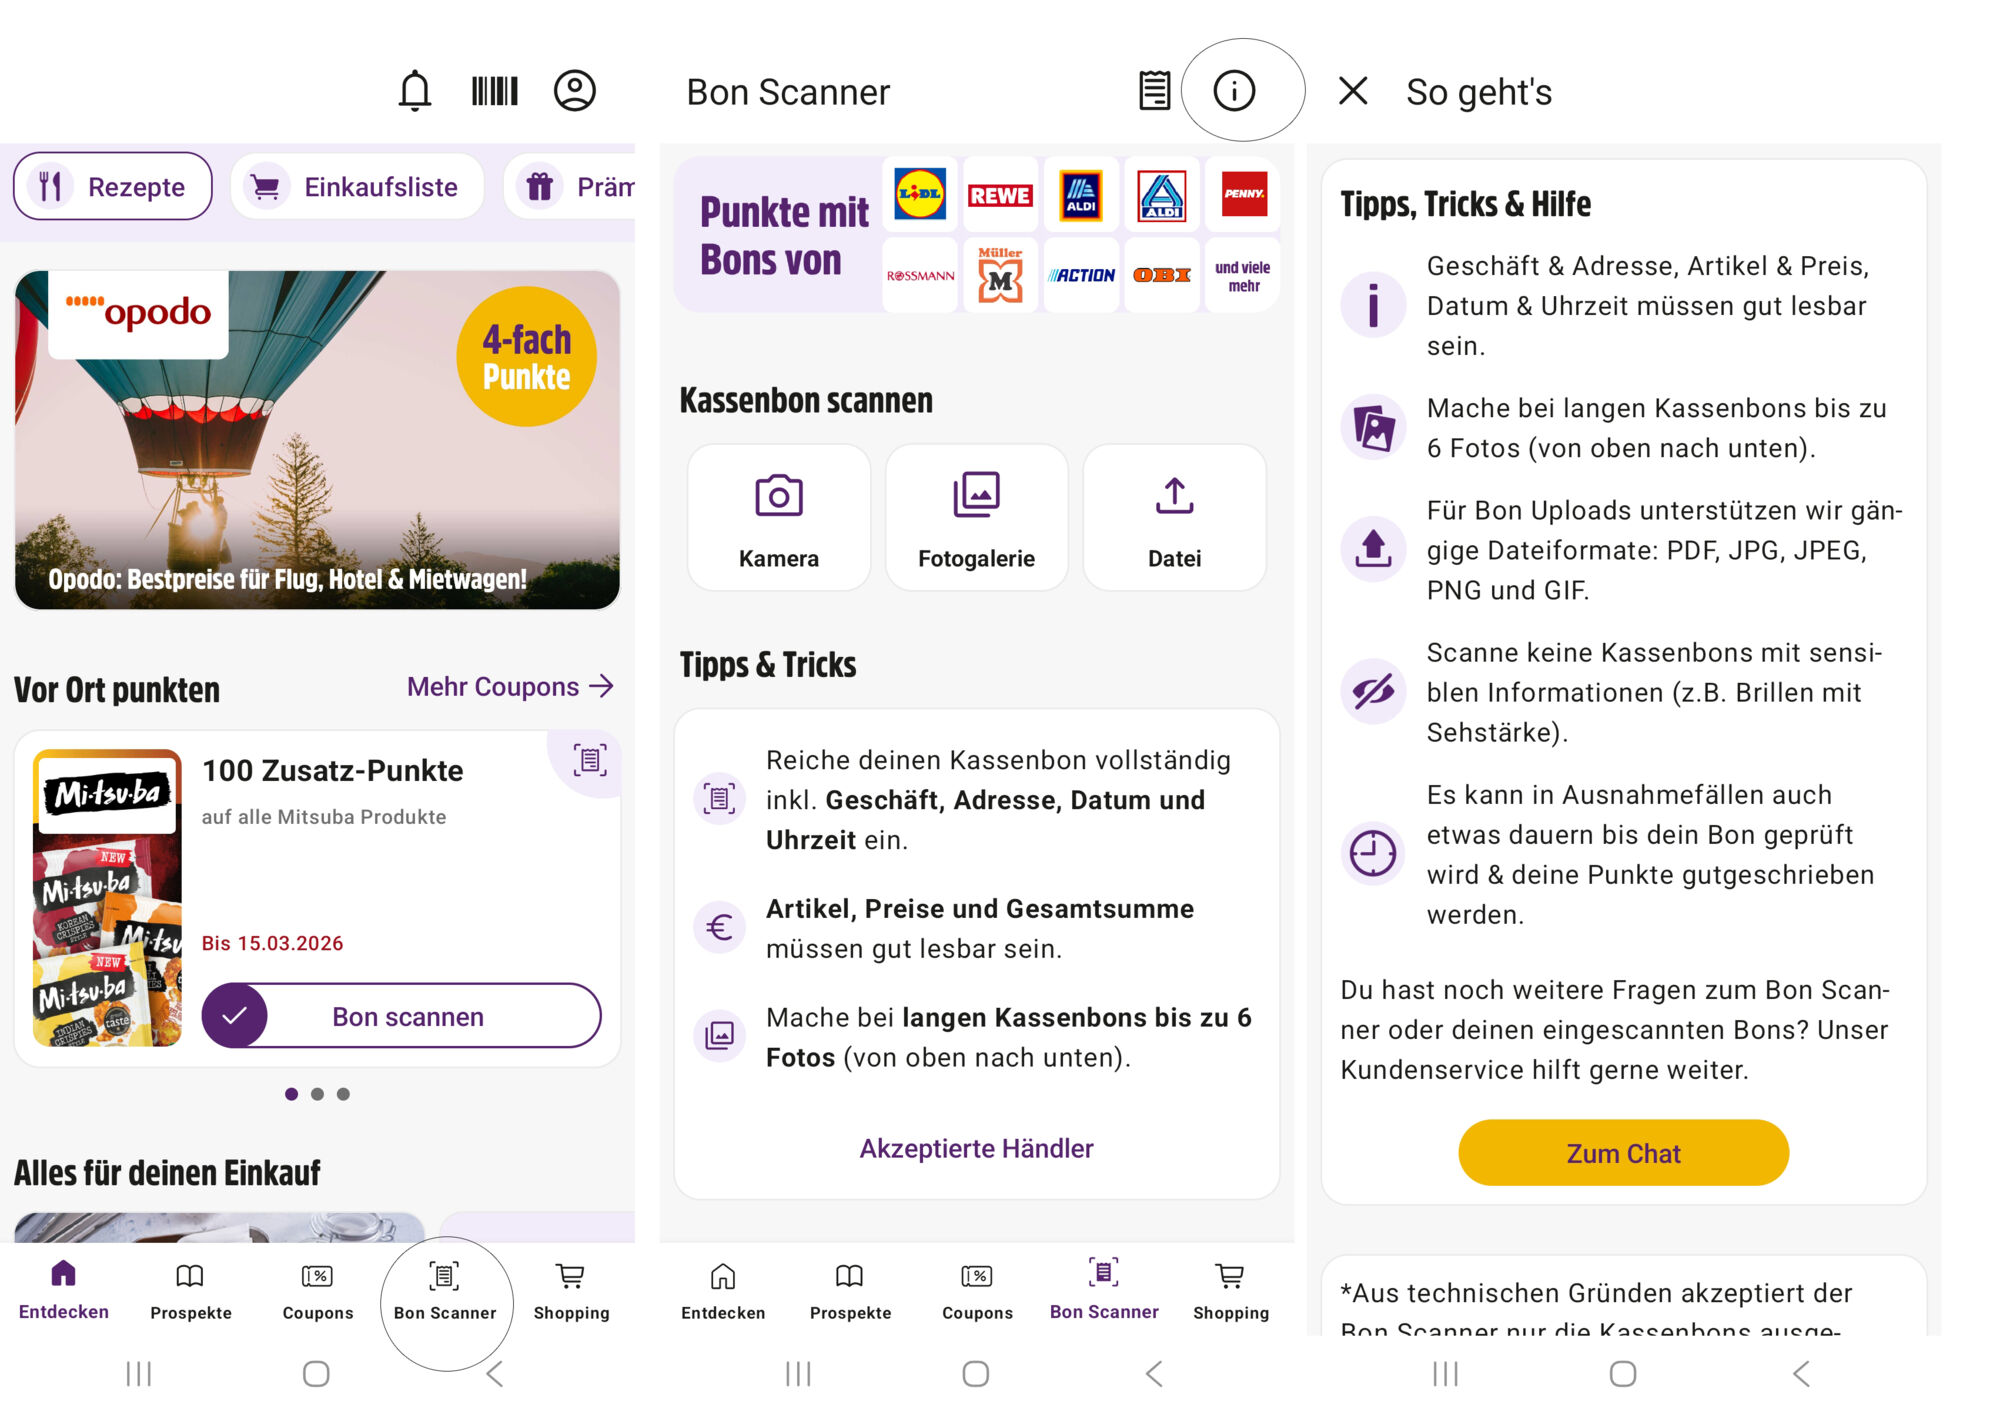Select Fotogalerie upload option
The image size is (2000, 1415).
coord(977,518)
